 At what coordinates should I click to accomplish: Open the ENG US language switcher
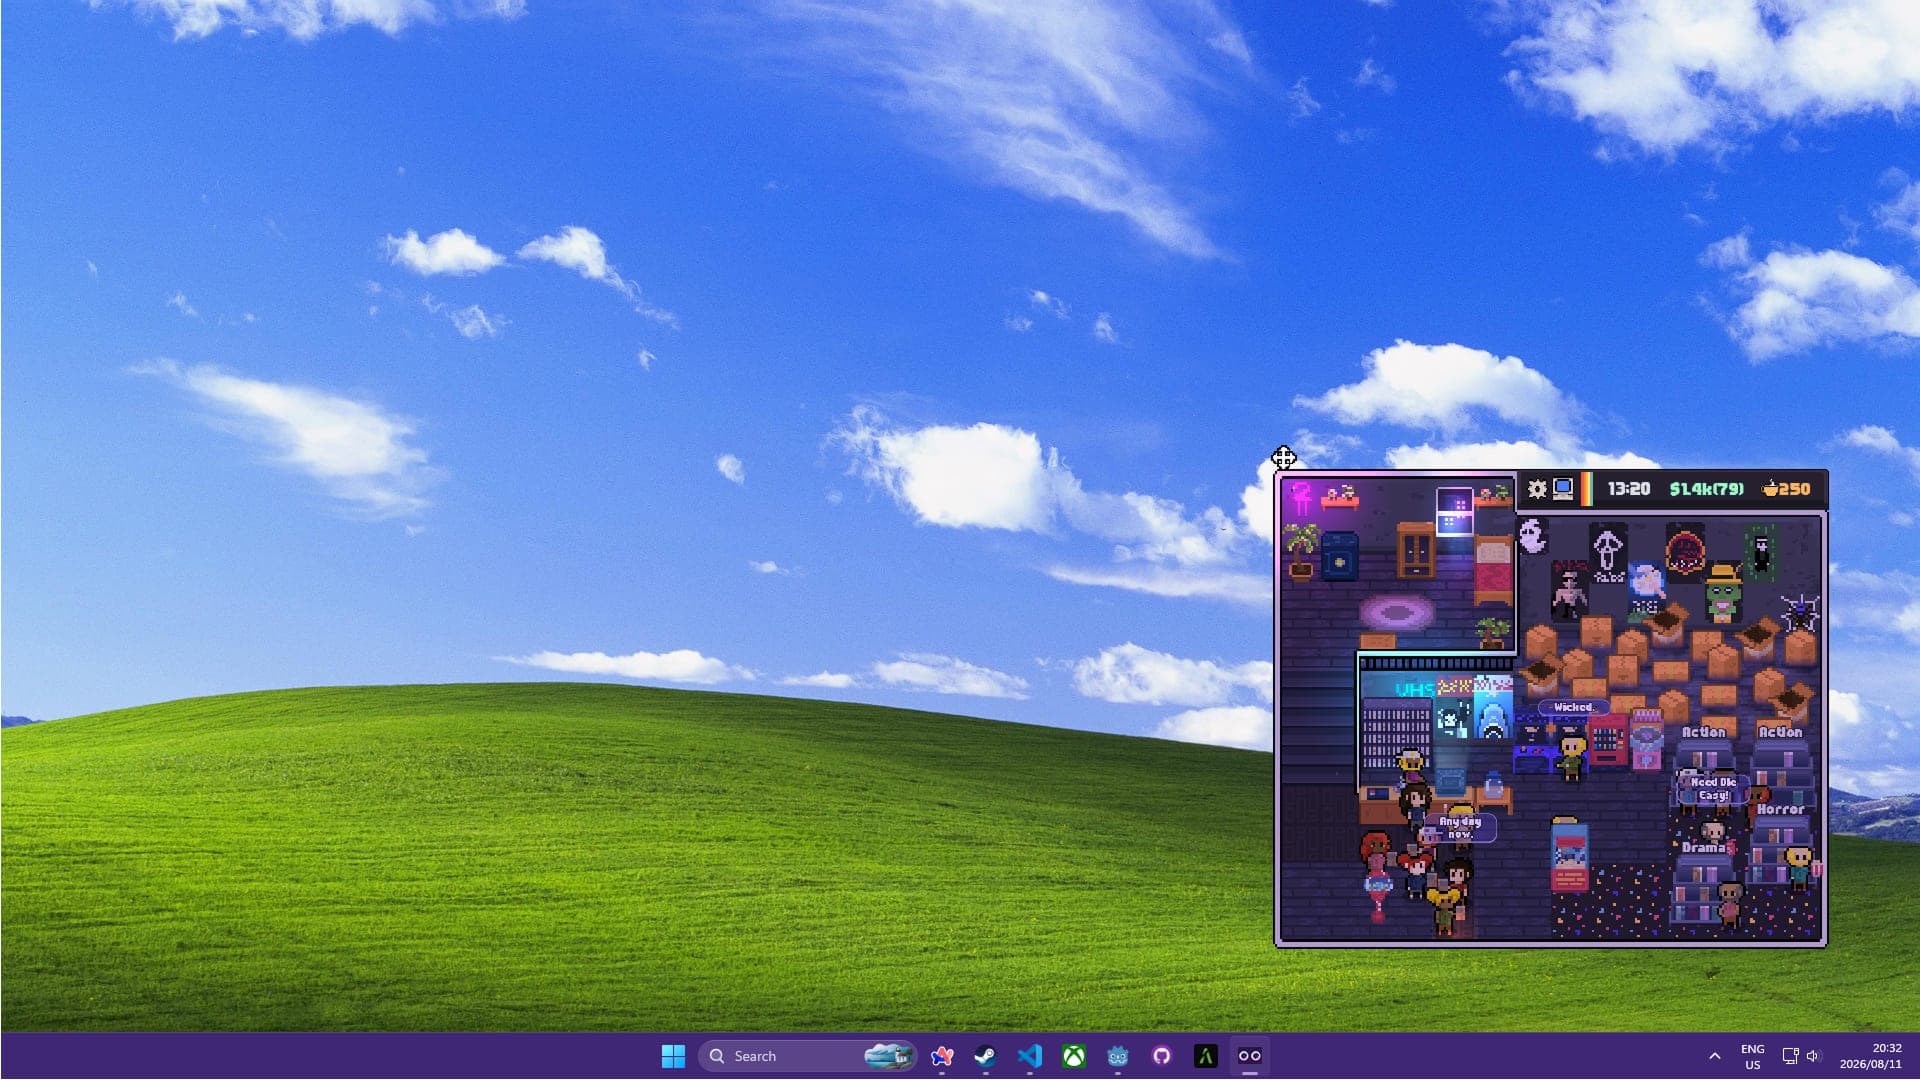click(1753, 1057)
